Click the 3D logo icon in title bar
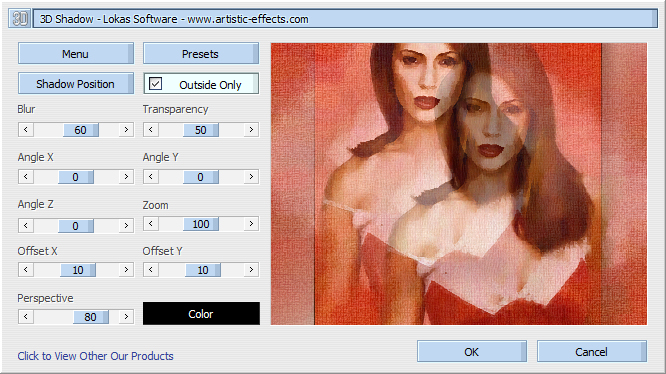Image resolution: width=666 pixels, height=374 pixels. tap(19, 19)
